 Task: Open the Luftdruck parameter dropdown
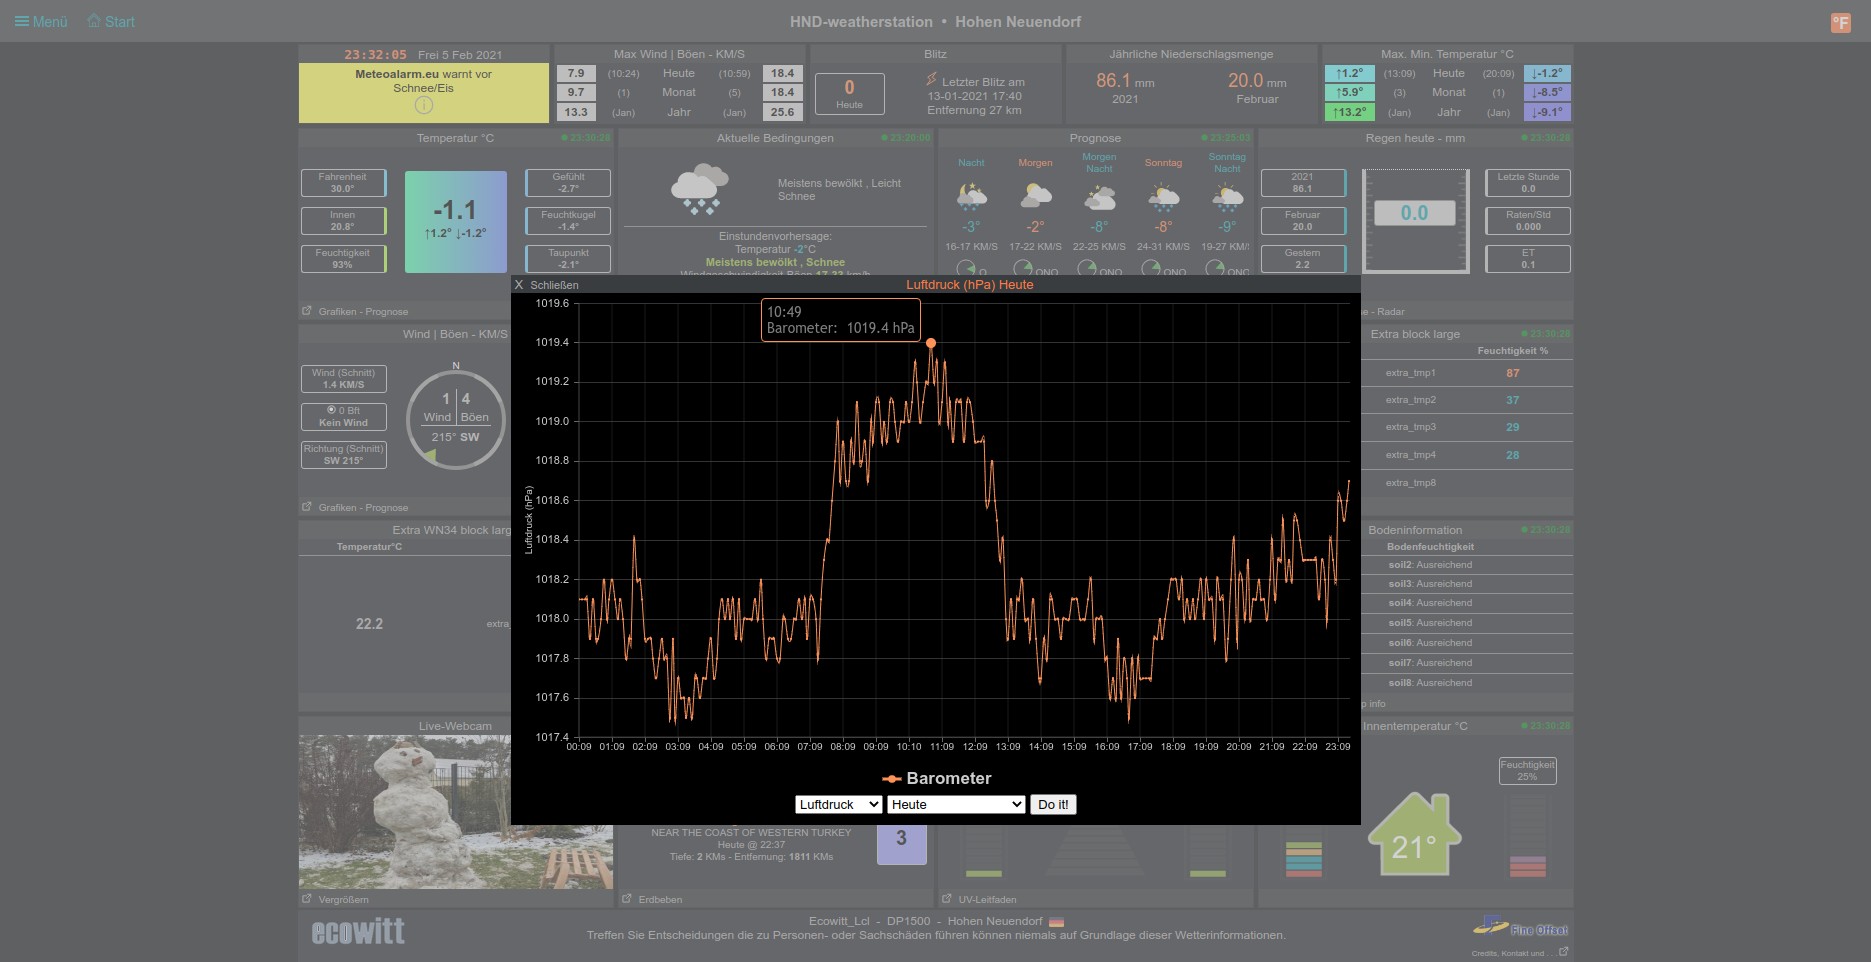tap(838, 804)
